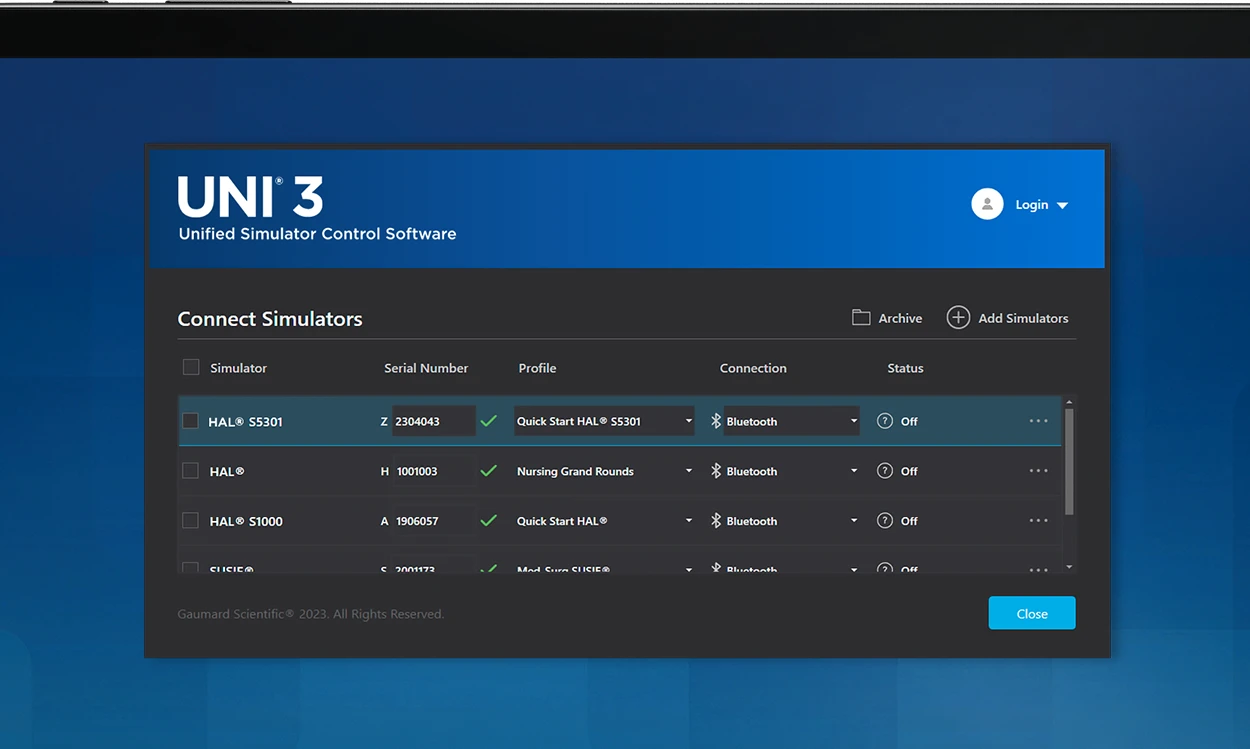Expand the Login dropdown arrow
The image size is (1250, 749).
point(1062,206)
